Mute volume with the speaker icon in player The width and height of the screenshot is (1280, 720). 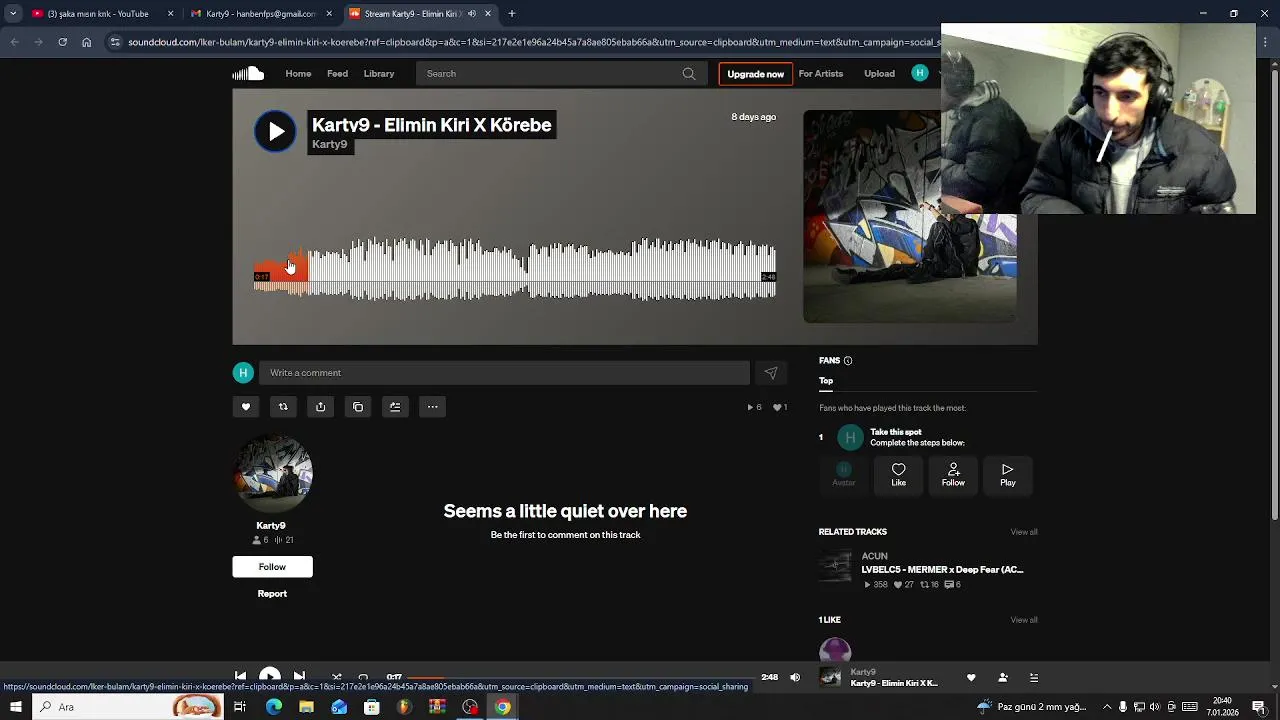click(795, 677)
